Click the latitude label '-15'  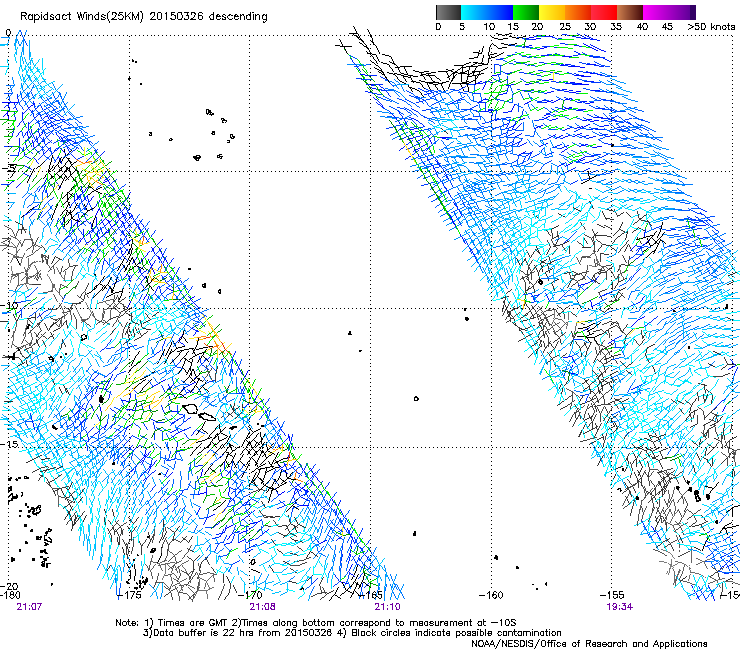click(9, 445)
